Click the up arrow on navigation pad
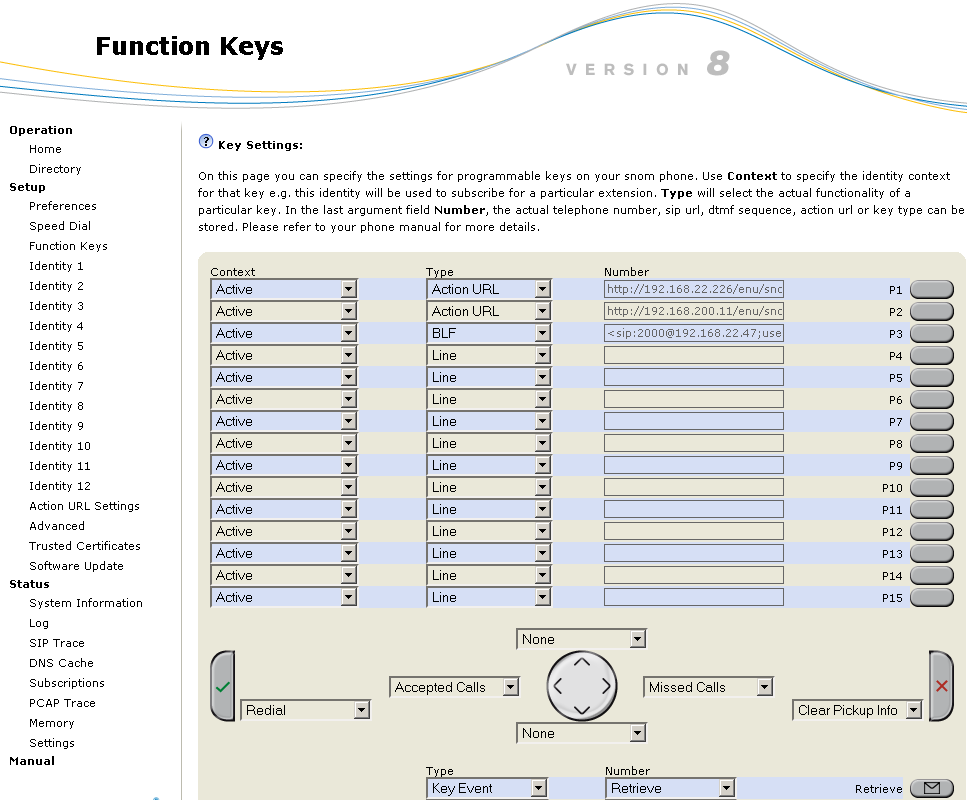Image resolution: width=967 pixels, height=800 pixels. click(582, 663)
